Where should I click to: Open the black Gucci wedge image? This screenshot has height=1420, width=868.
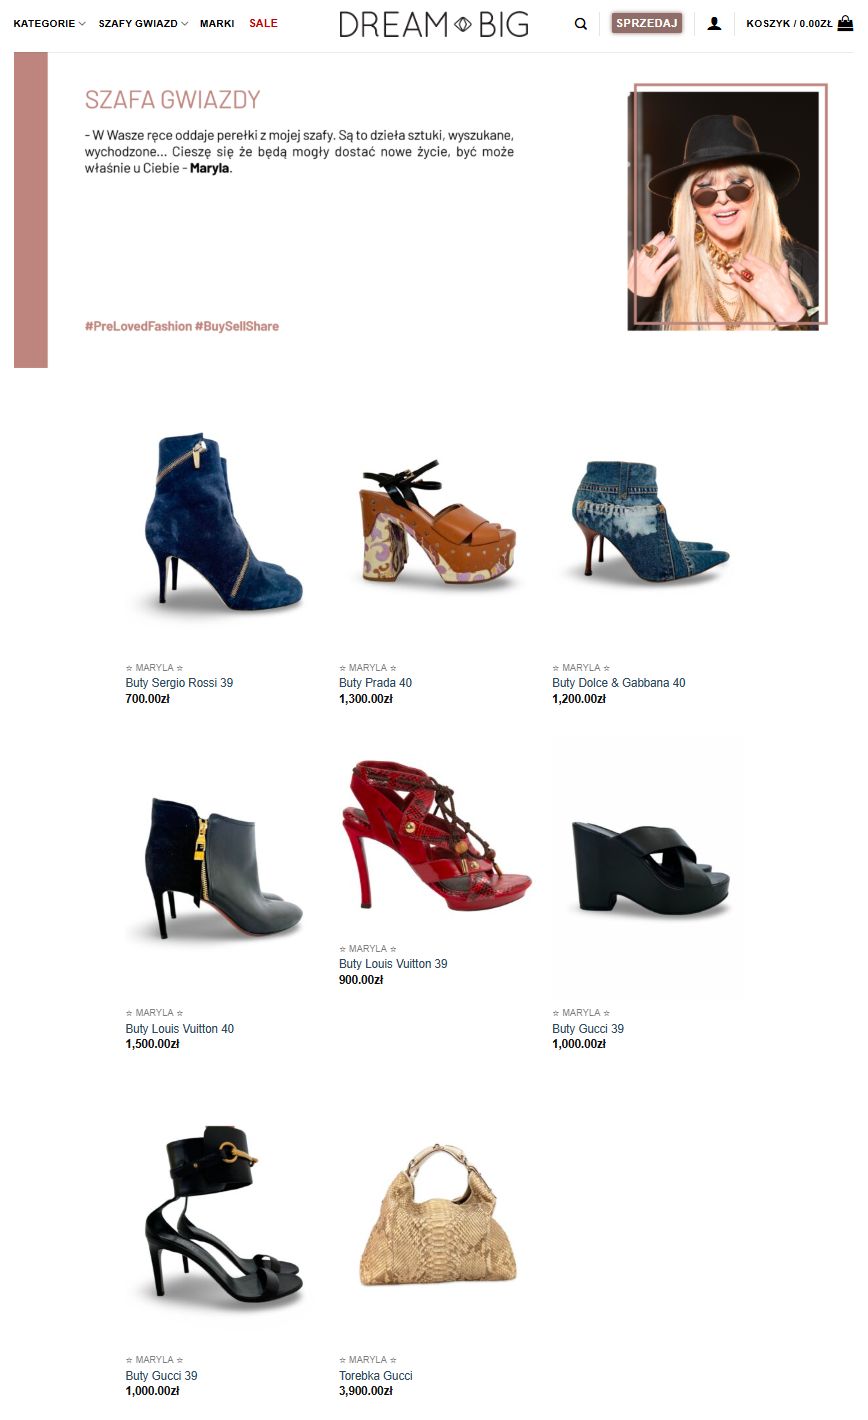coord(650,868)
